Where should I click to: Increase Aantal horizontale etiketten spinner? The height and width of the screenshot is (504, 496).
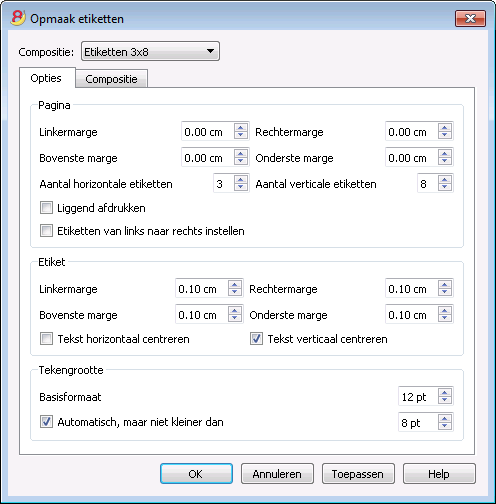coord(241,180)
